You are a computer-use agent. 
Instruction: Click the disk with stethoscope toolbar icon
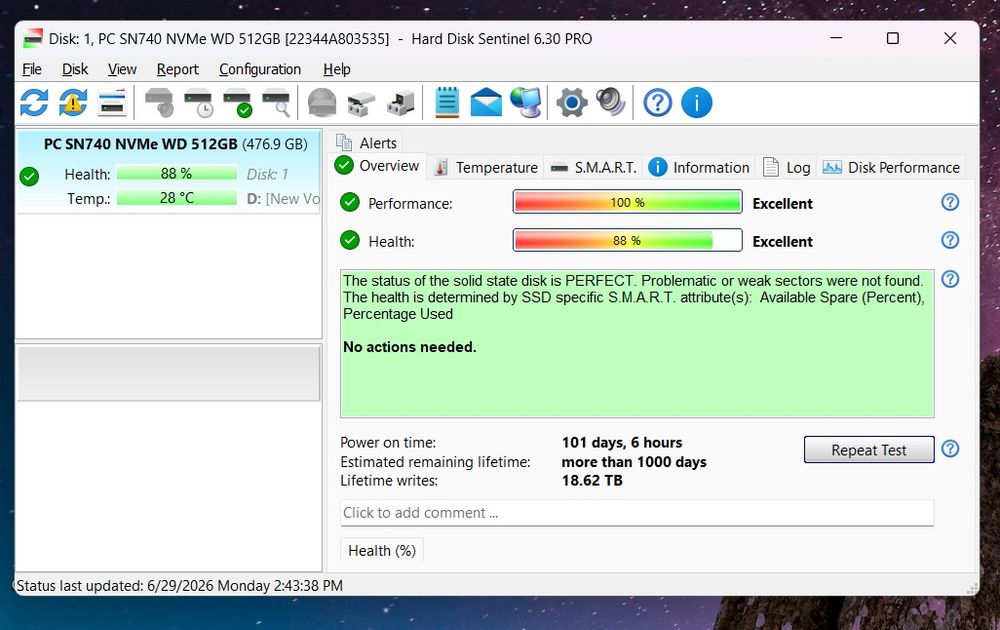(159, 103)
